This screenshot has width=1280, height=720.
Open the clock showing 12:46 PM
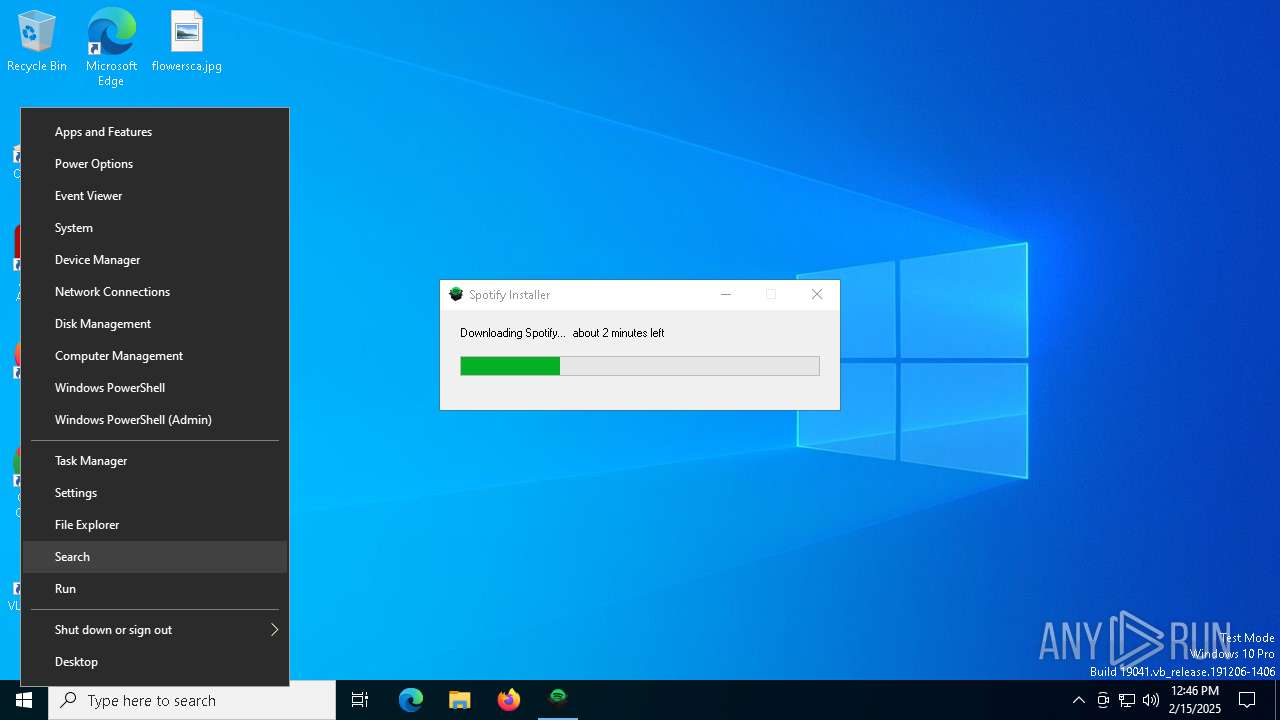pos(1195,700)
